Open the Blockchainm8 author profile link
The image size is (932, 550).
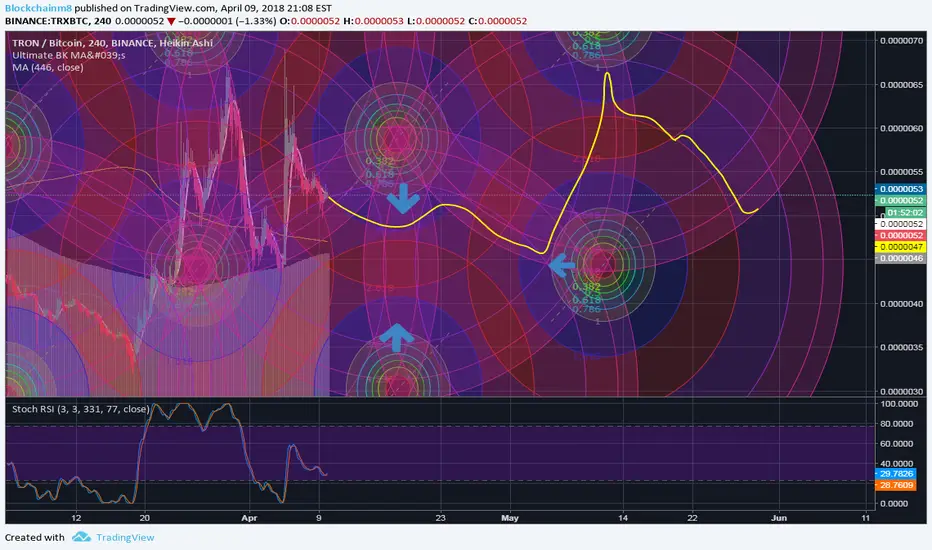38,8
